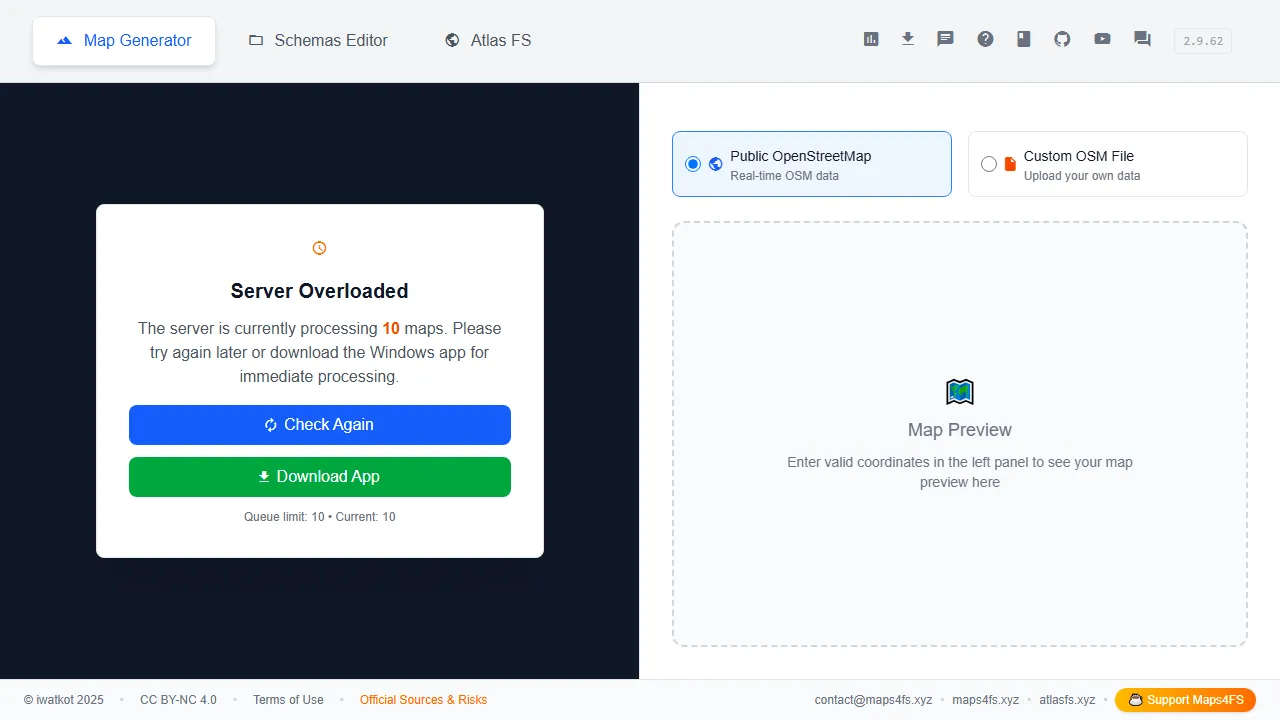Go to the Atlas FS tab

pos(488,41)
